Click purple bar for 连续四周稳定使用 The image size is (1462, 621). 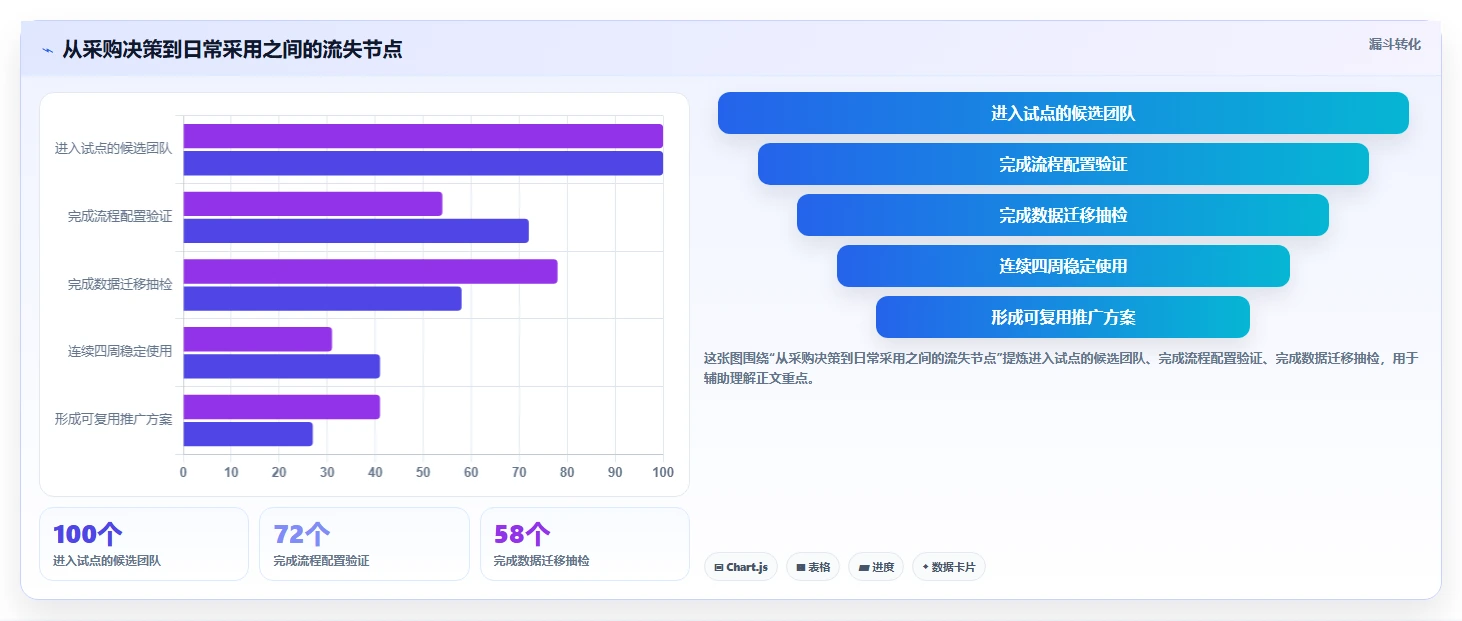[x=257, y=339]
